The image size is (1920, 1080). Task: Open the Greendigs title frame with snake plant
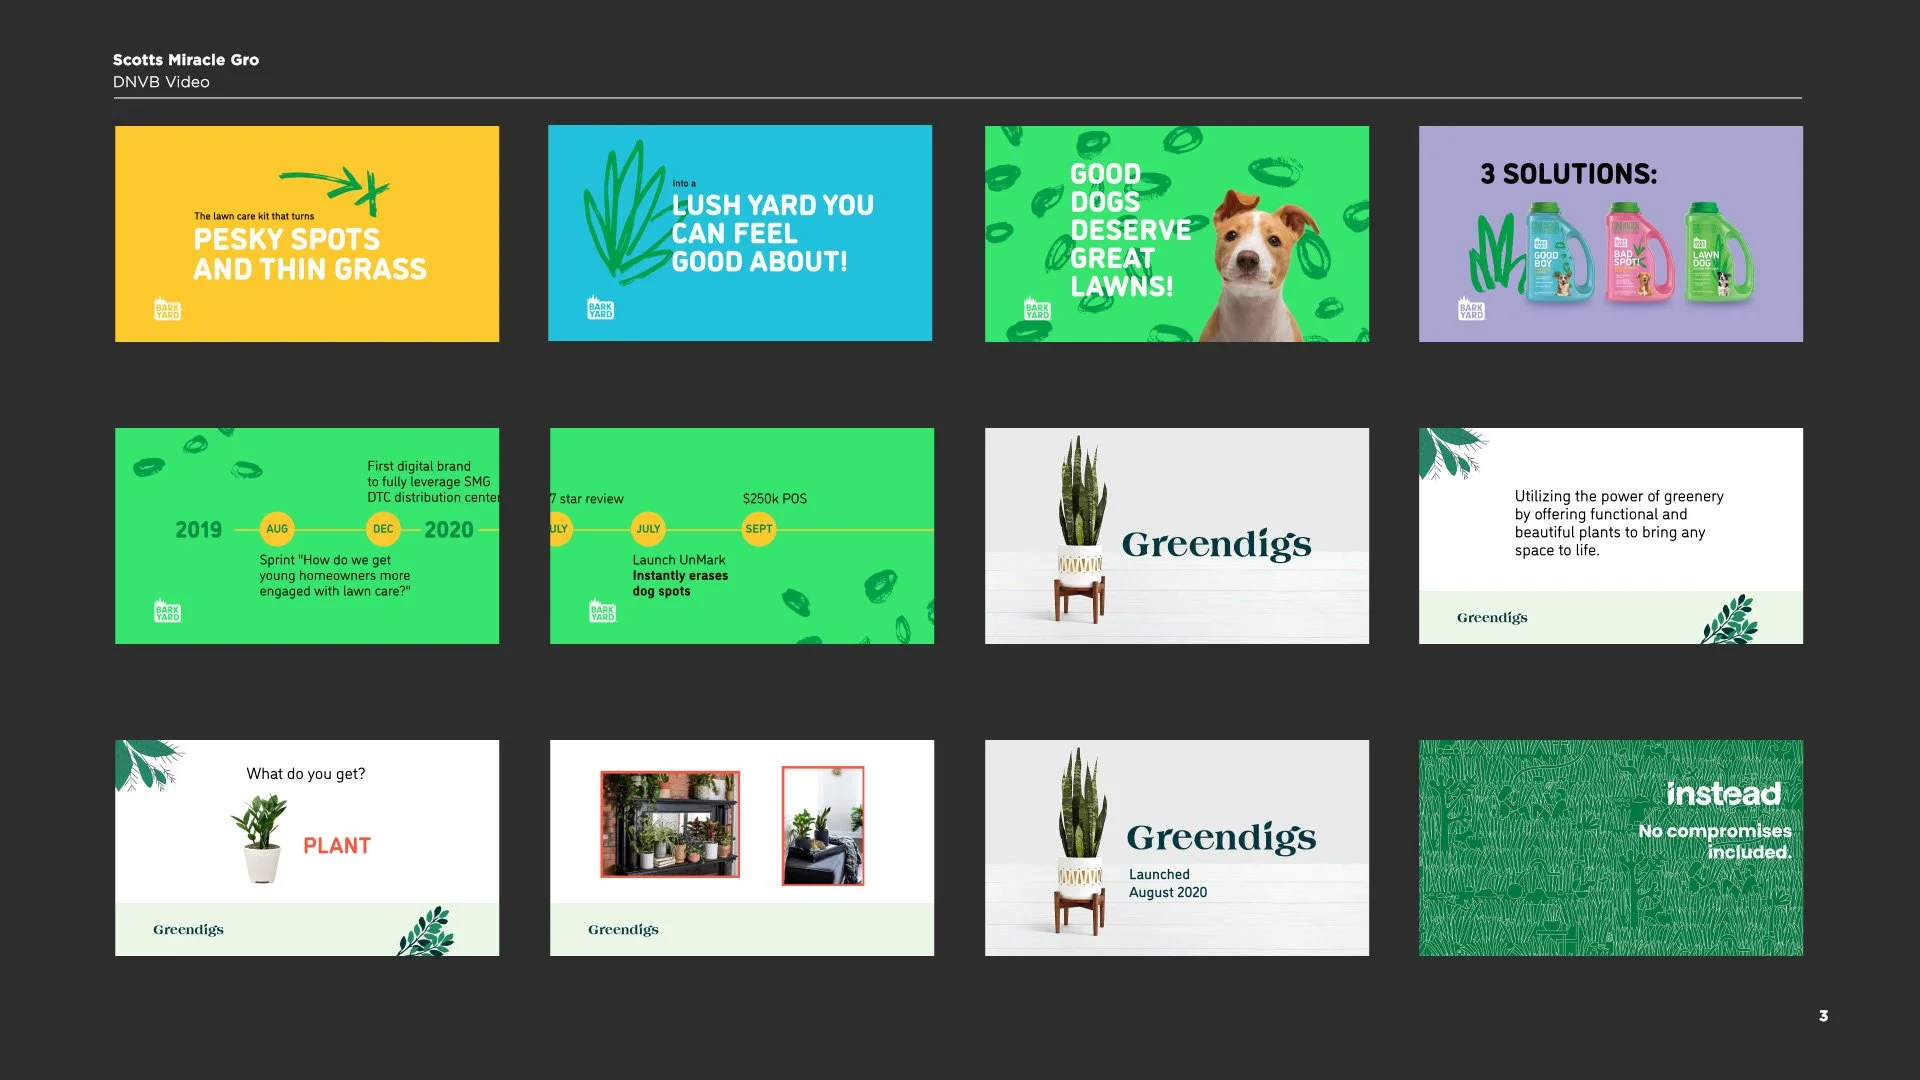tap(1176, 536)
